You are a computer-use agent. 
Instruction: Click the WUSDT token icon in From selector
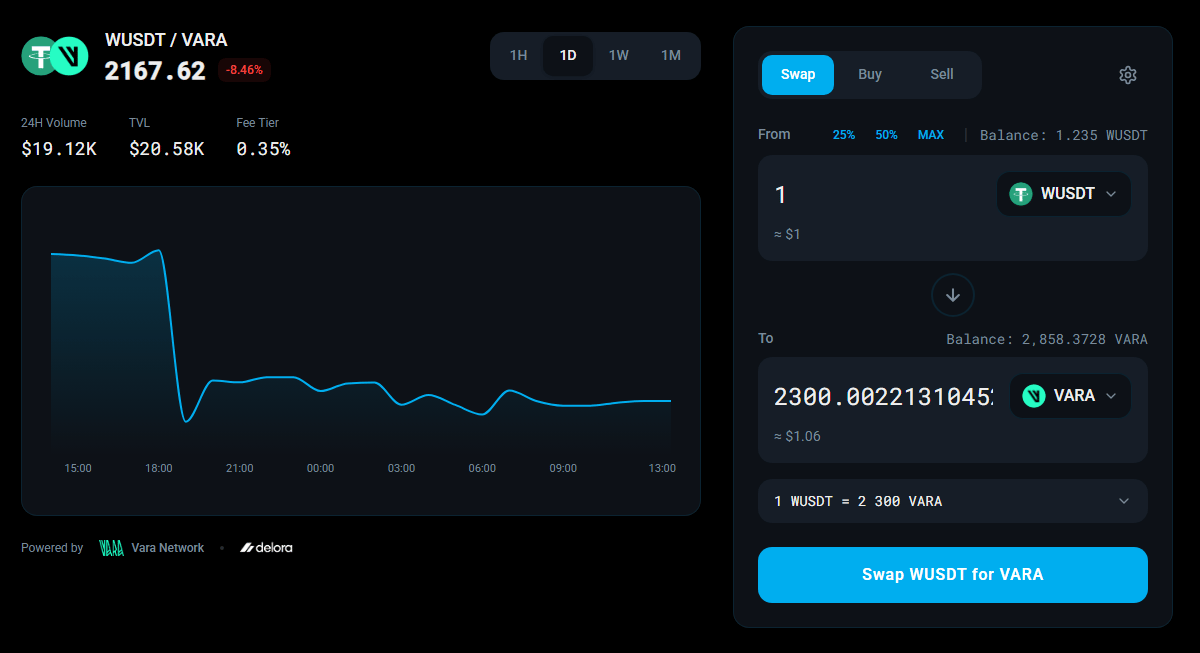tap(1020, 194)
